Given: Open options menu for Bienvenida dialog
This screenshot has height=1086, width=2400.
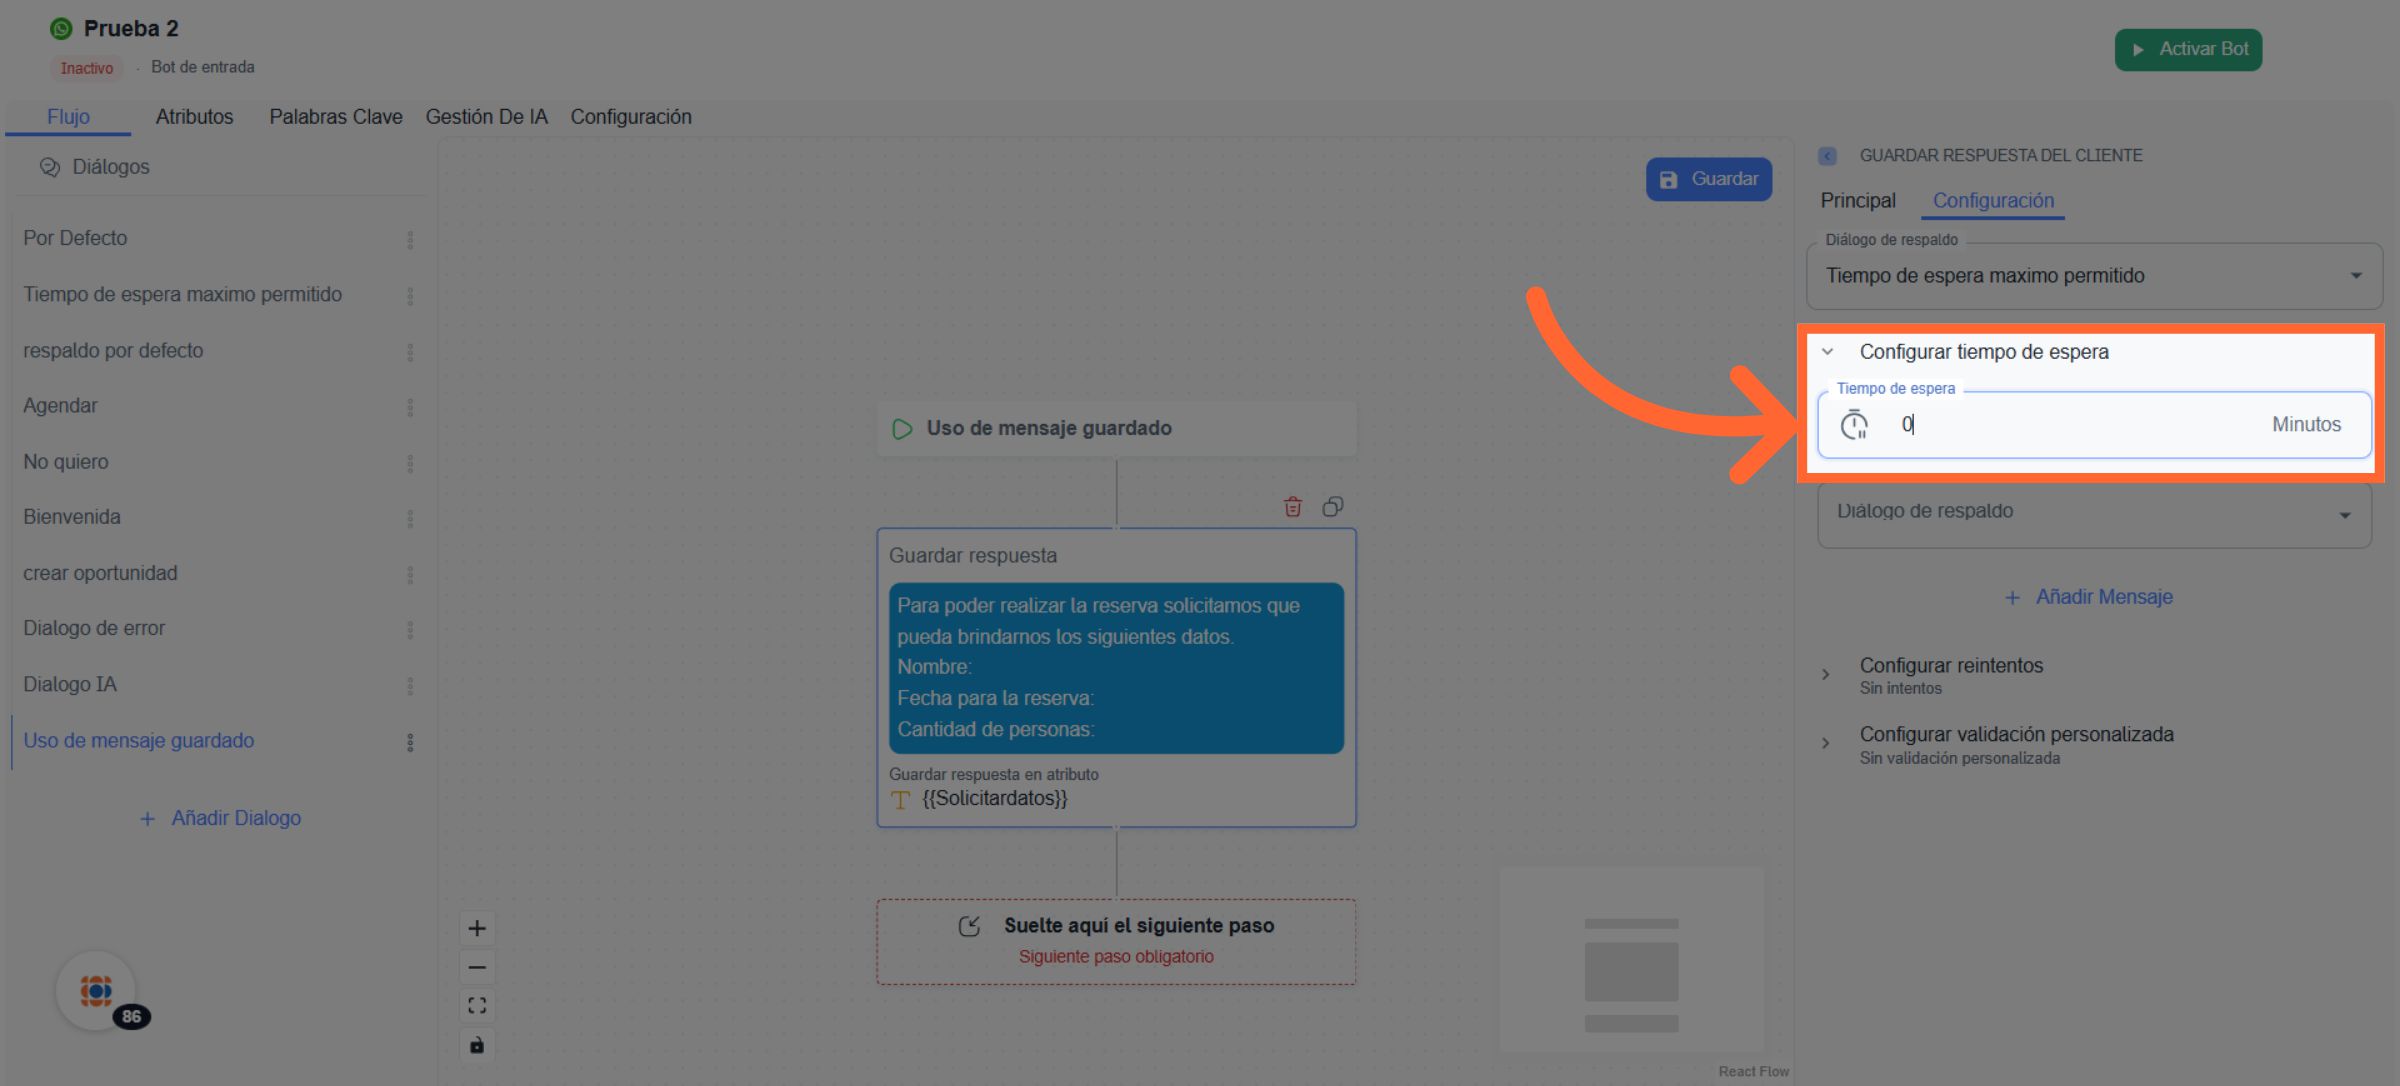Looking at the screenshot, I should (410, 518).
